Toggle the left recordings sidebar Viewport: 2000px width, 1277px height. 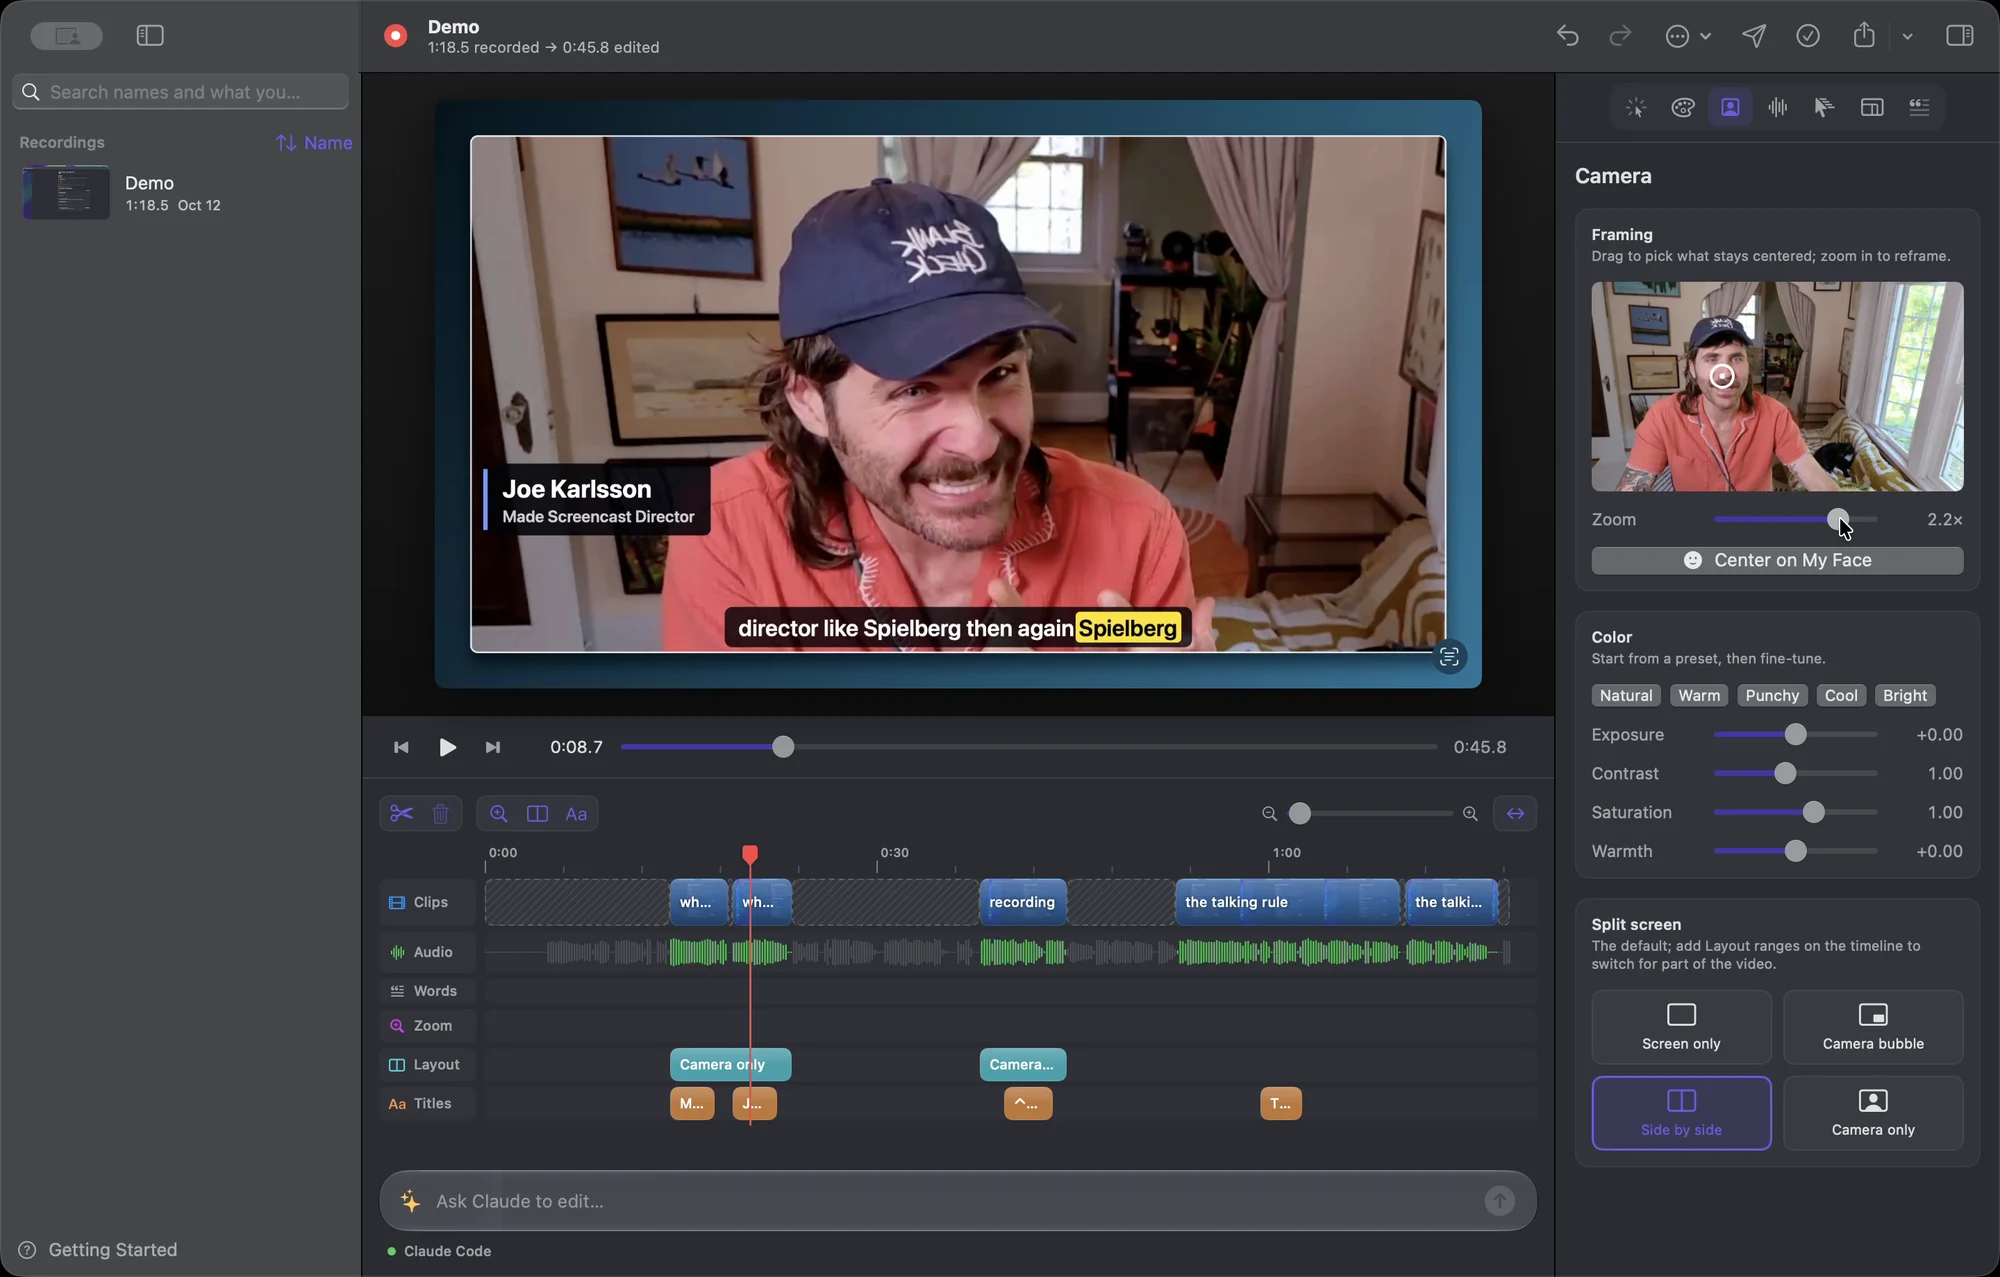click(150, 36)
